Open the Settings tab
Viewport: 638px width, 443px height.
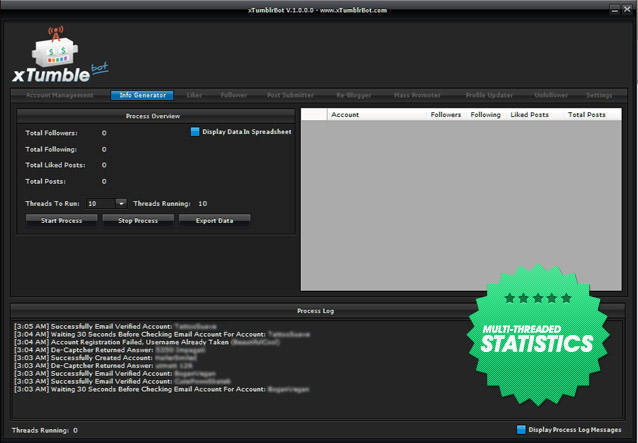599,95
